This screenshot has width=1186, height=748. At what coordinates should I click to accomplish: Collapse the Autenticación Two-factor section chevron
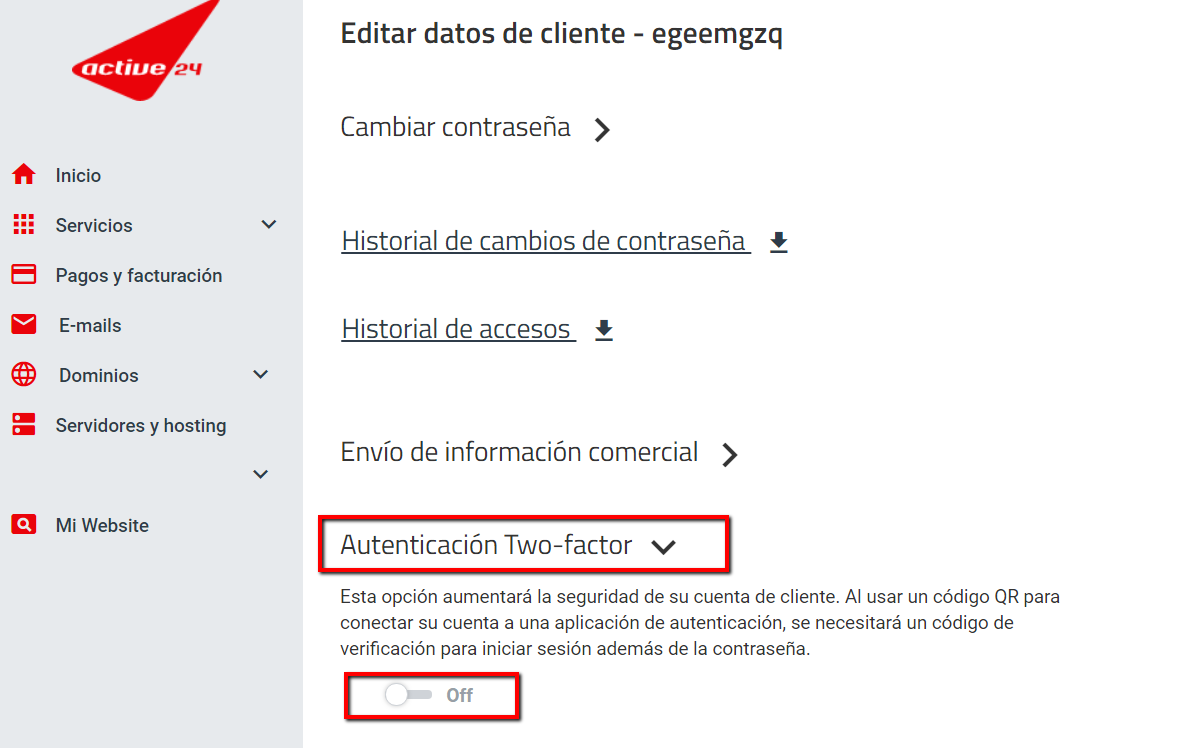[663, 547]
